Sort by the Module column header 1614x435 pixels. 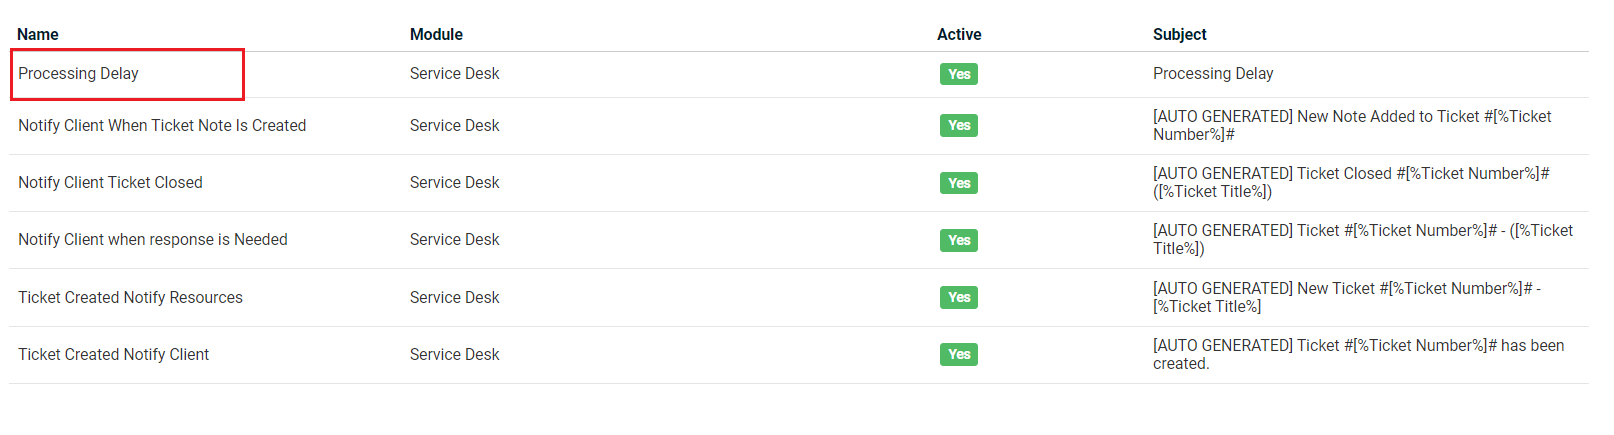(436, 35)
